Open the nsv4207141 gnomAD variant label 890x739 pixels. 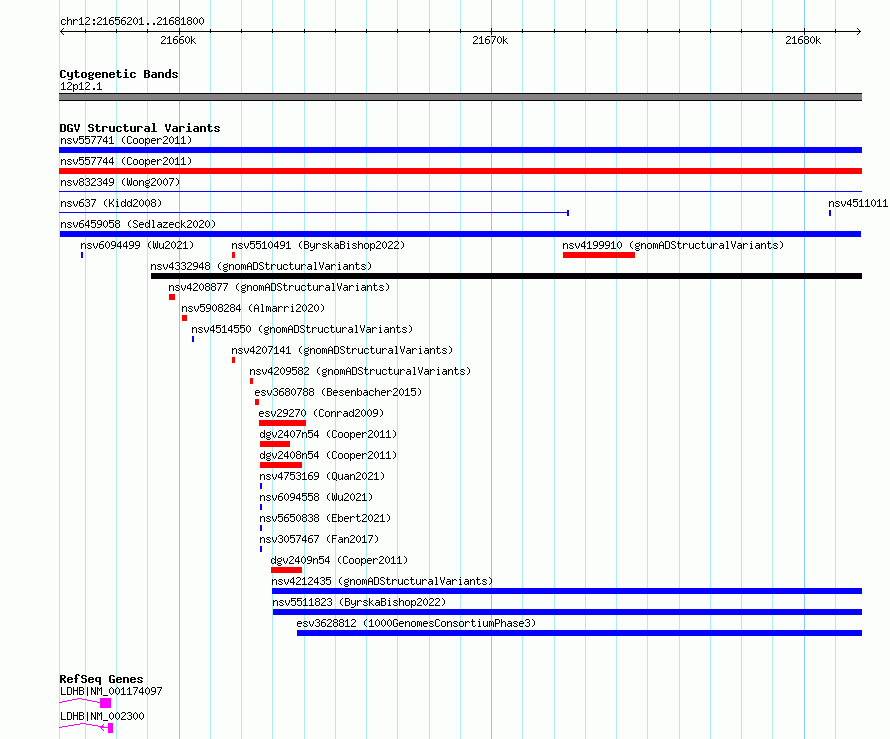[342, 350]
